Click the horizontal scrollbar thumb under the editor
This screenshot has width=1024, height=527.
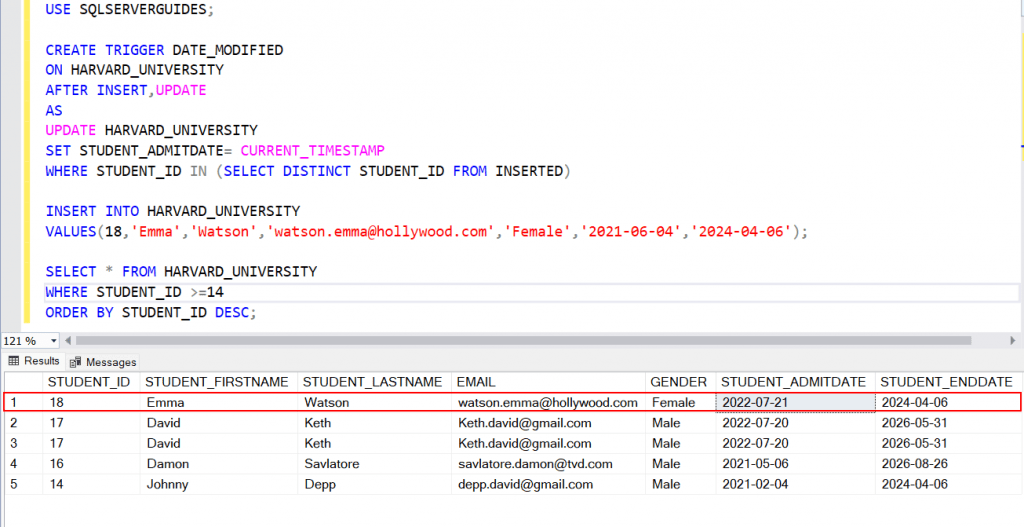coord(523,340)
